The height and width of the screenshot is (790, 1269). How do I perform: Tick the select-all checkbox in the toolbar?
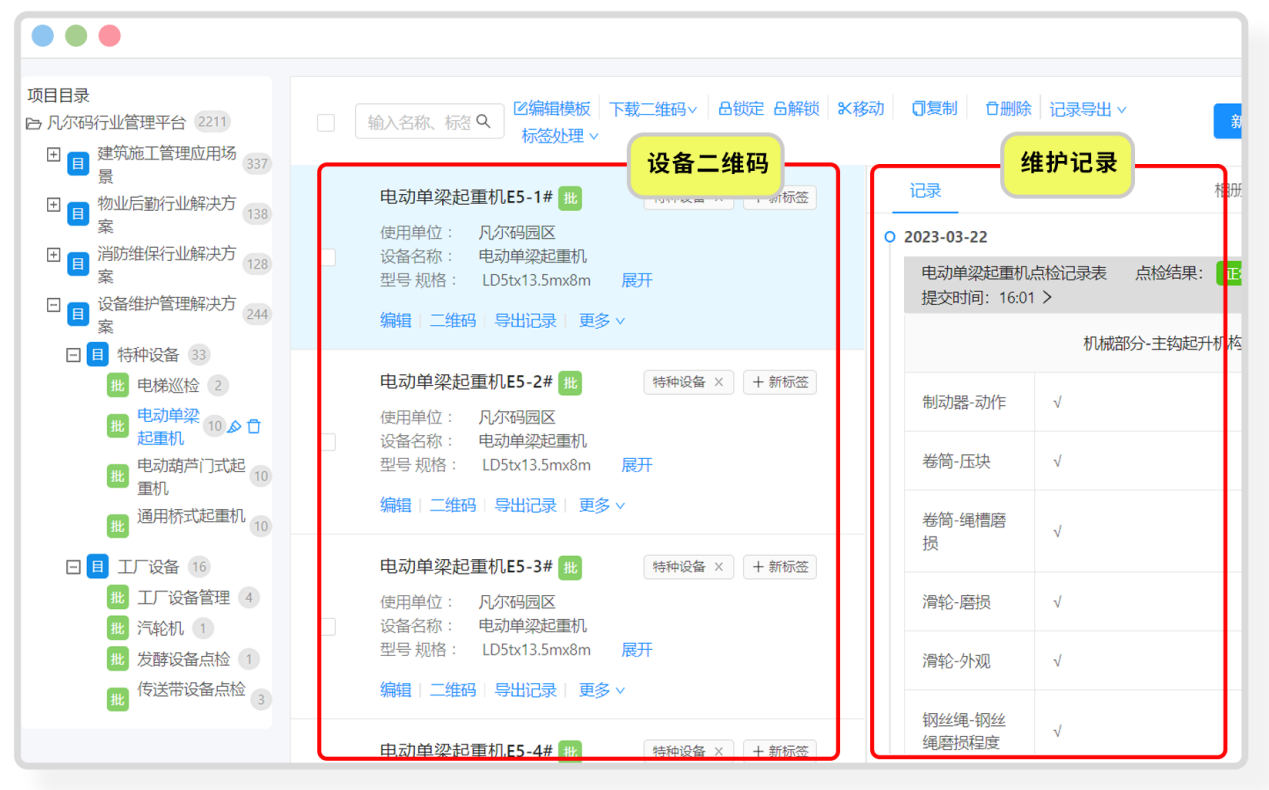tap(325, 120)
